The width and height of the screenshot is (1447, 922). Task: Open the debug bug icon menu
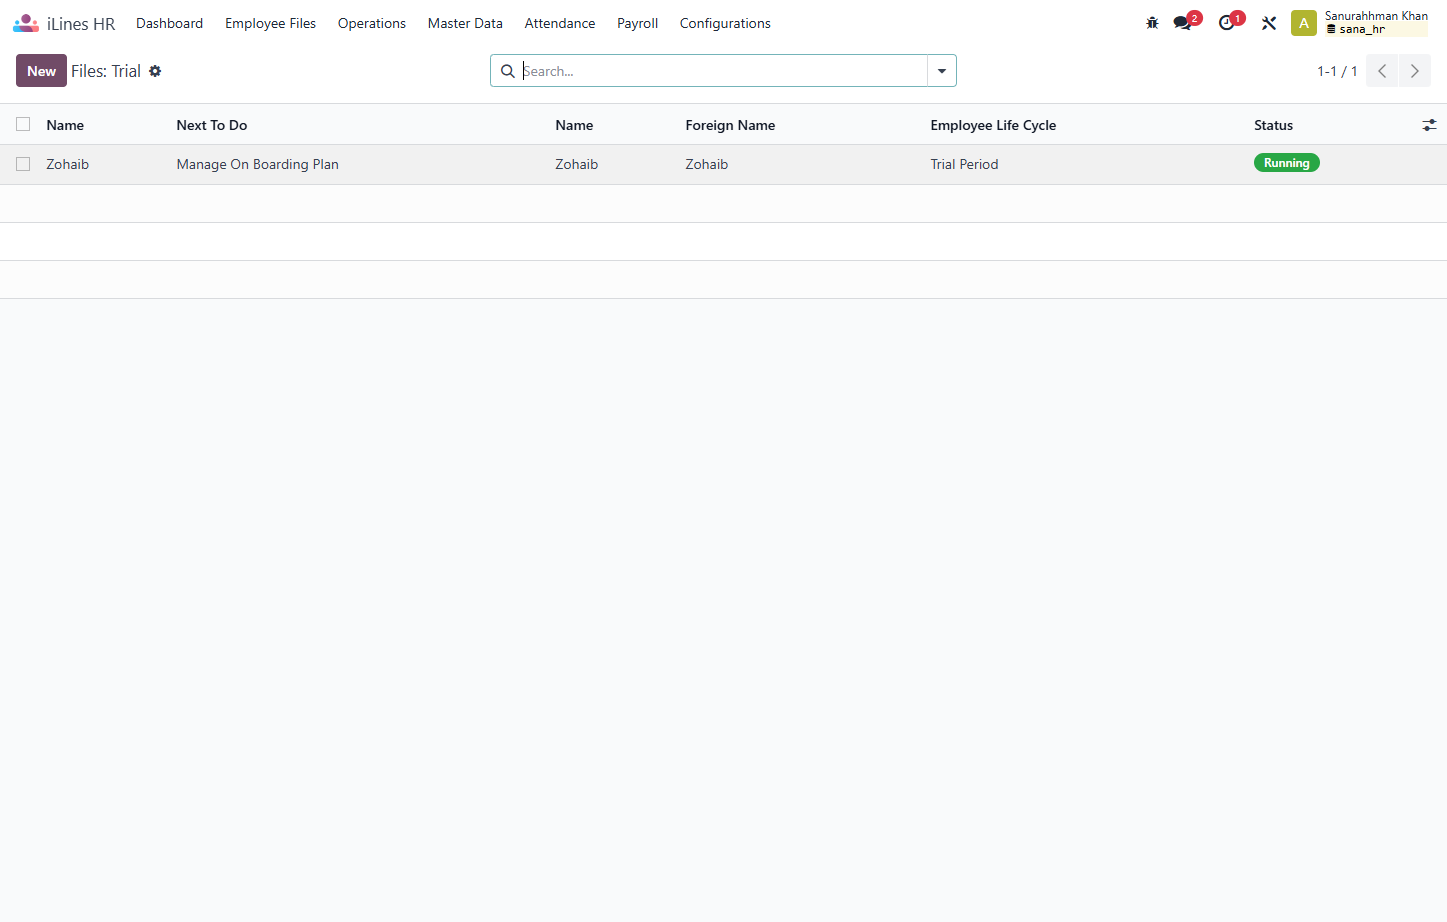pos(1152,23)
